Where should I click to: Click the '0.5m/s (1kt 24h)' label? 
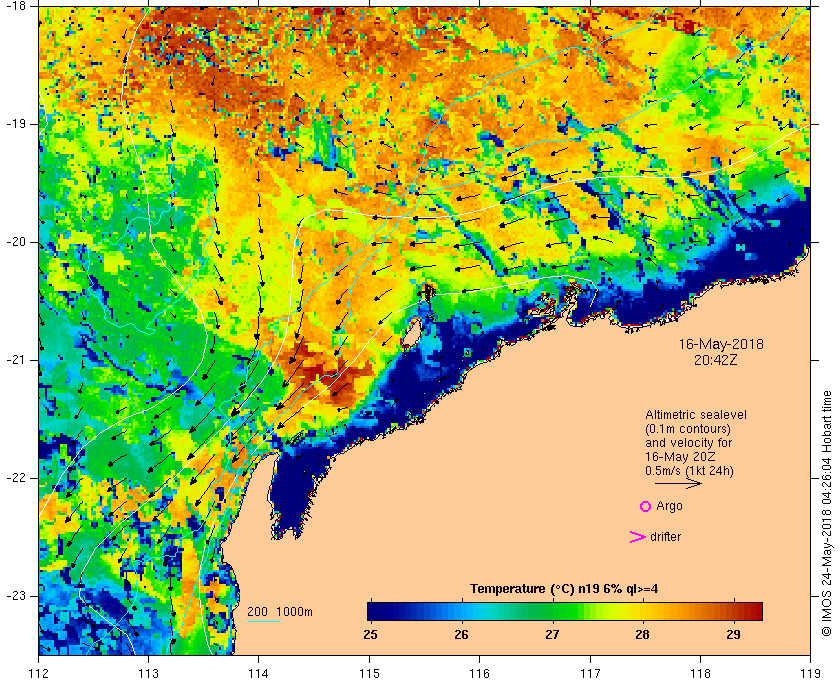[689, 471]
